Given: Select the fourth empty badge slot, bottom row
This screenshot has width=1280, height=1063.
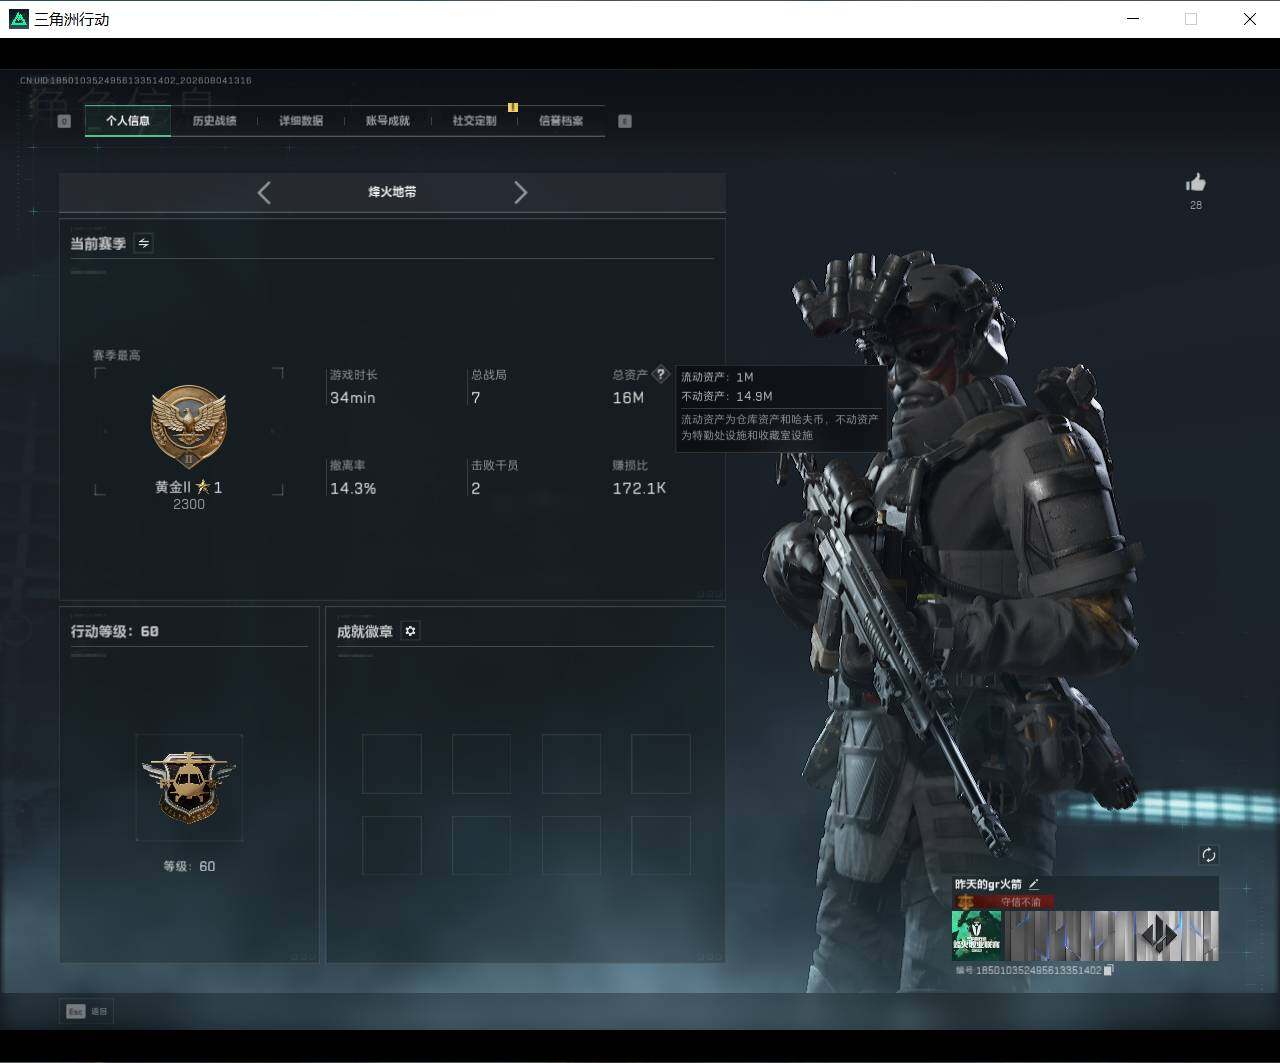Looking at the screenshot, I should point(661,846).
